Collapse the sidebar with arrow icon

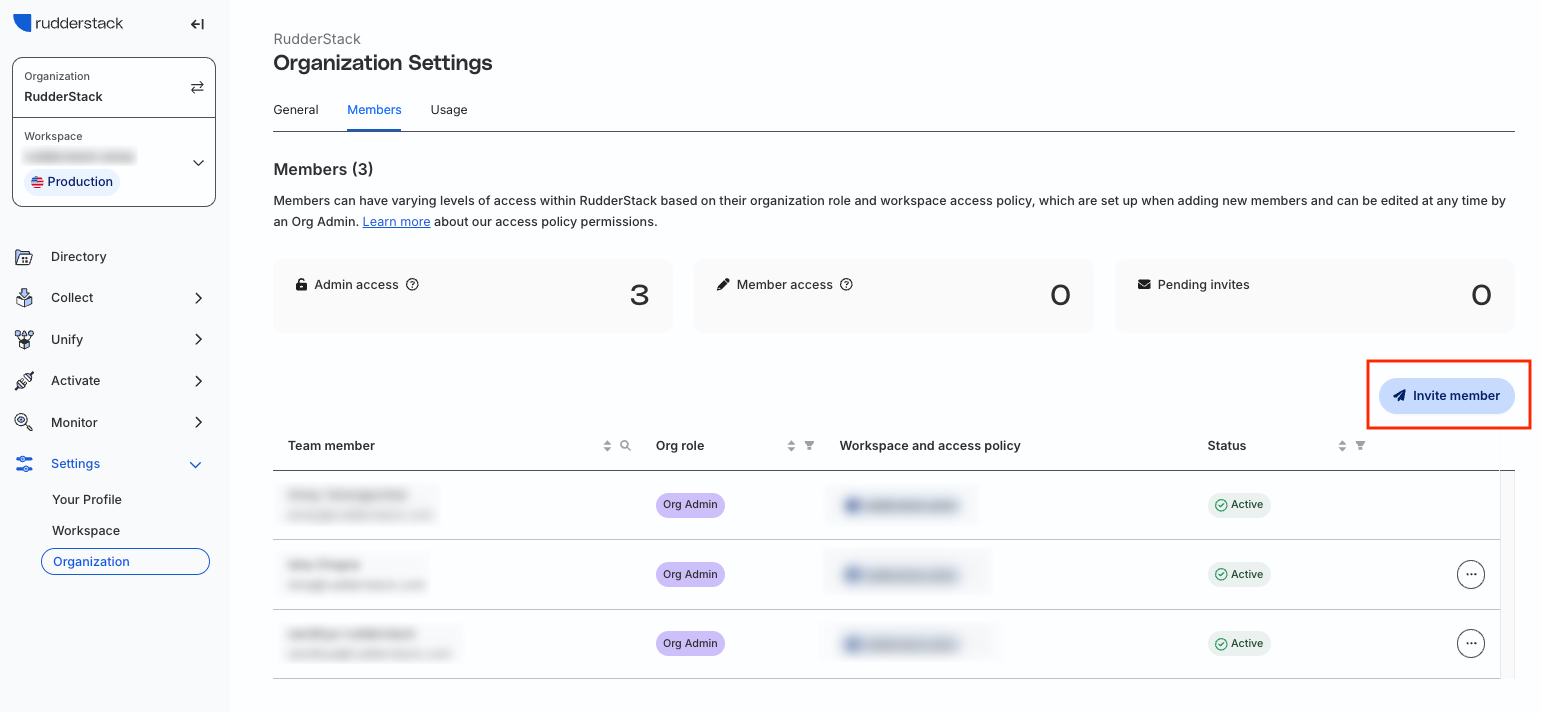(x=197, y=24)
